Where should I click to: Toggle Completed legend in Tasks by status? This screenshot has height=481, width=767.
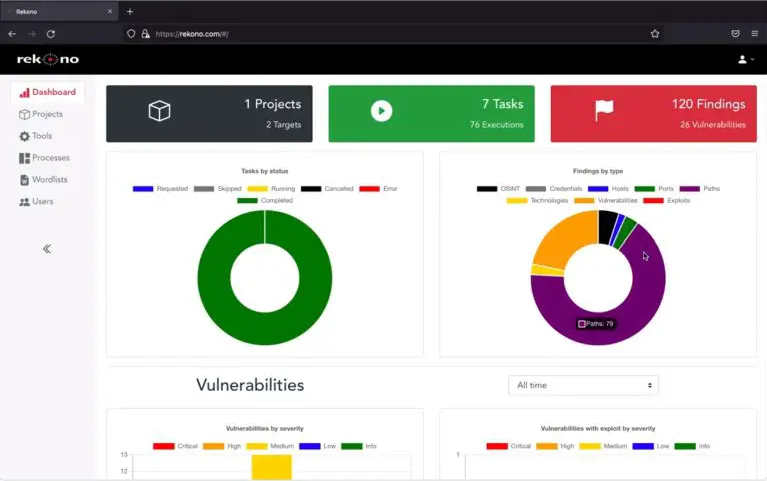(x=265, y=201)
